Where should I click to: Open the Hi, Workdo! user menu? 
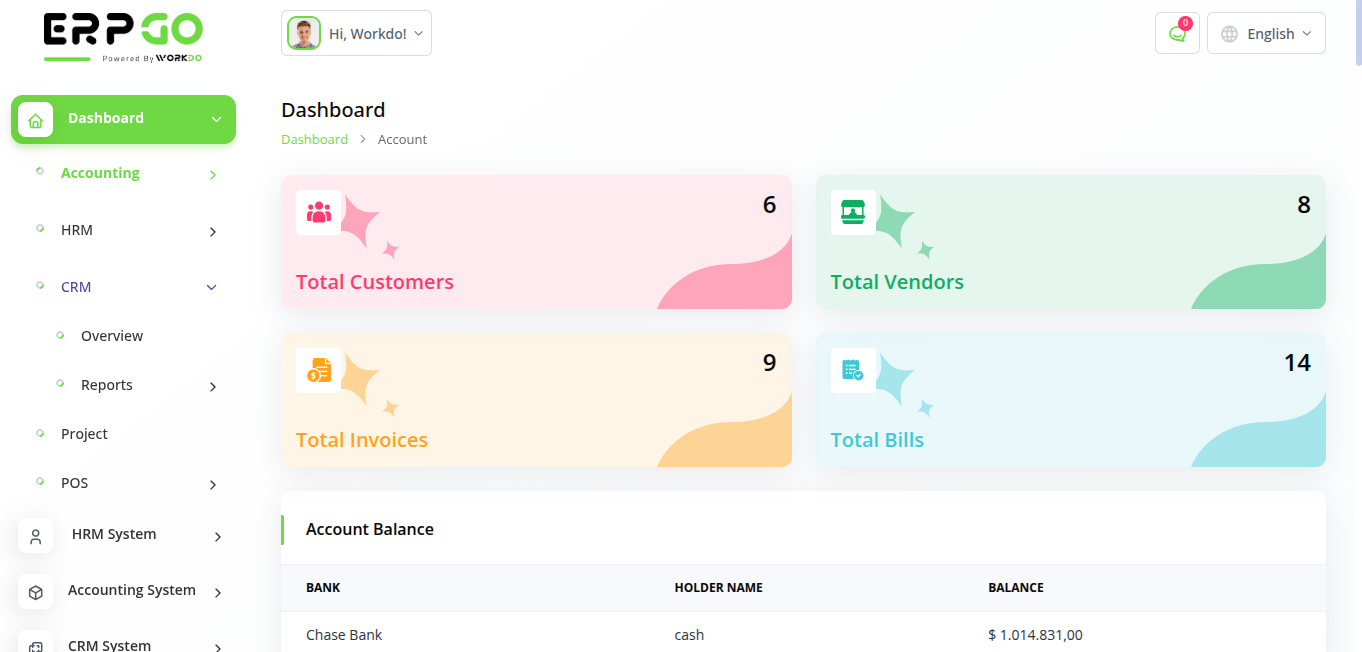pyautogui.click(x=367, y=33)
